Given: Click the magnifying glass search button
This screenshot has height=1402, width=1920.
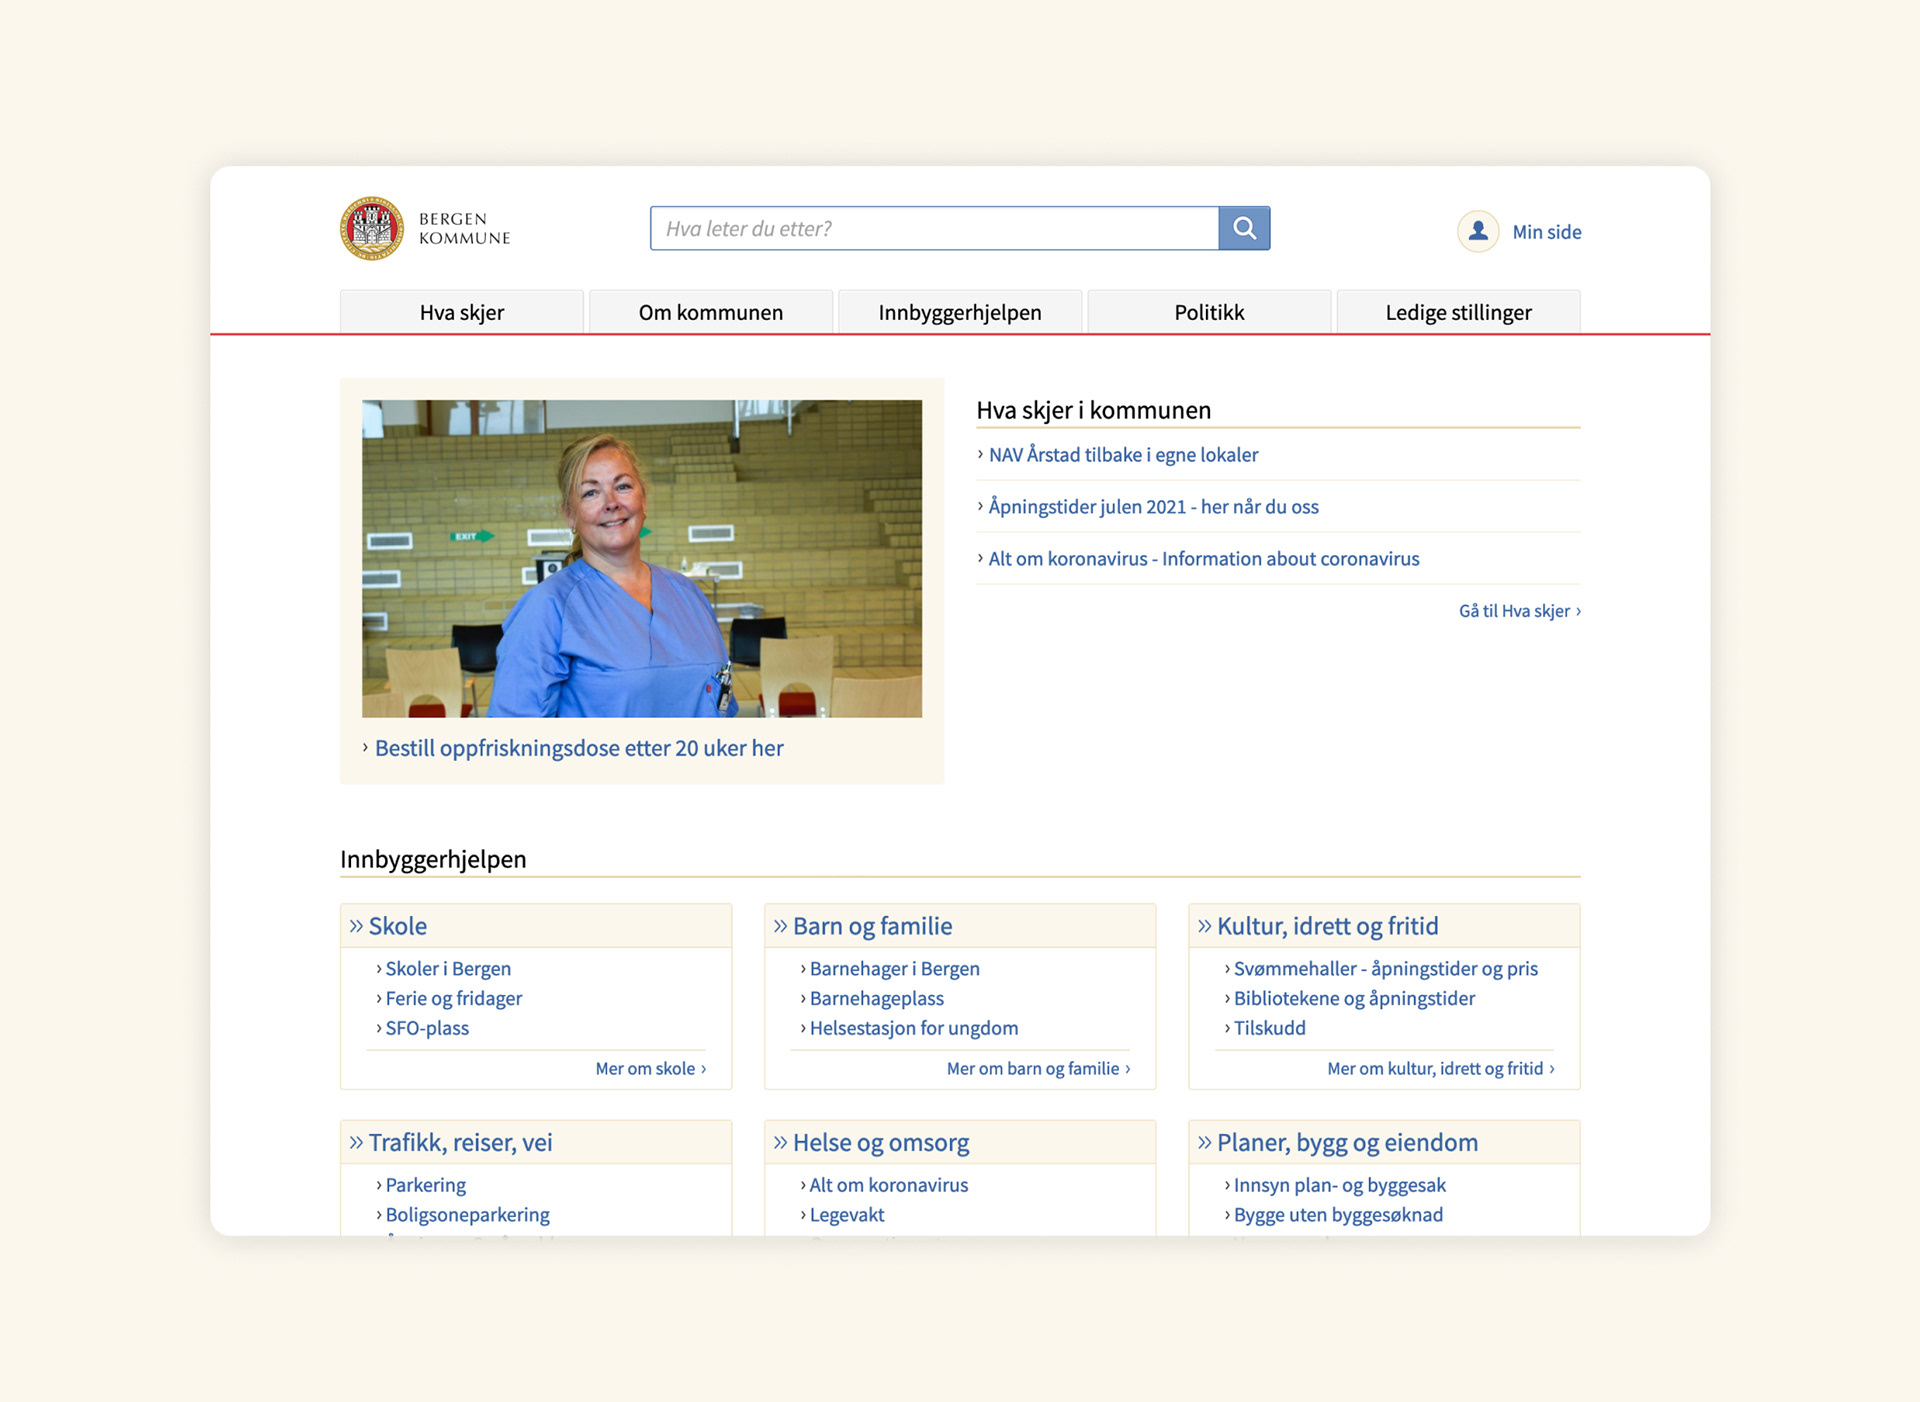Looking at the screenshot, I should pyautogui.click(x=1244, y=228).
